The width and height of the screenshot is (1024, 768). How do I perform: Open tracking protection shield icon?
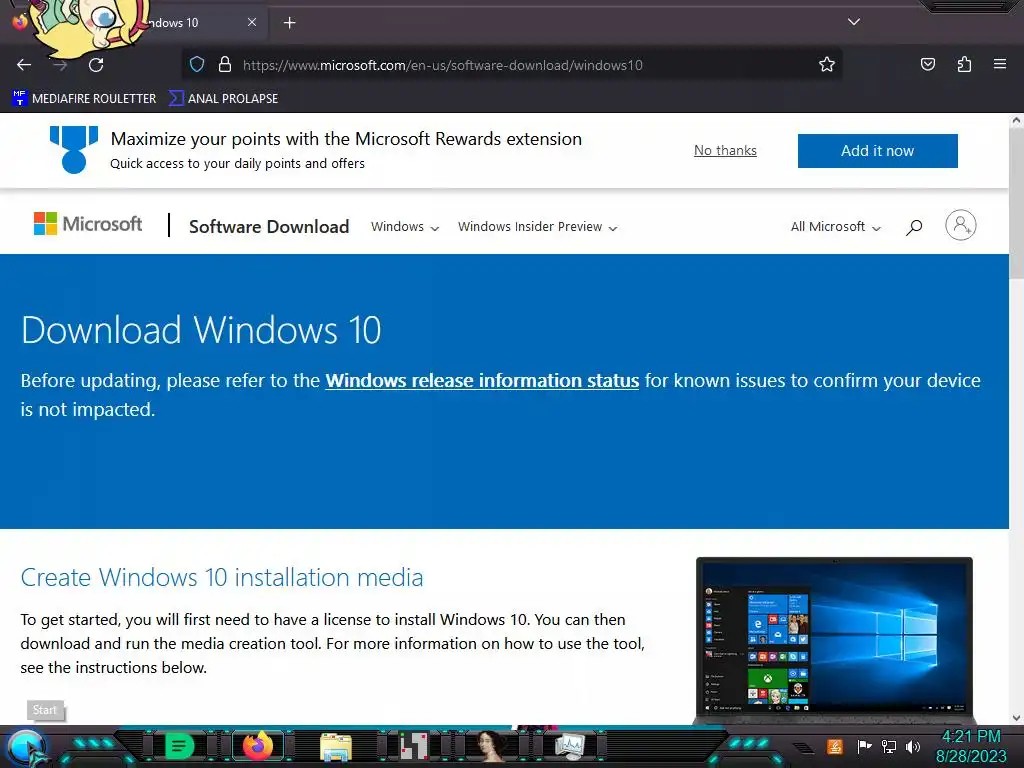(x=197, y=65)
